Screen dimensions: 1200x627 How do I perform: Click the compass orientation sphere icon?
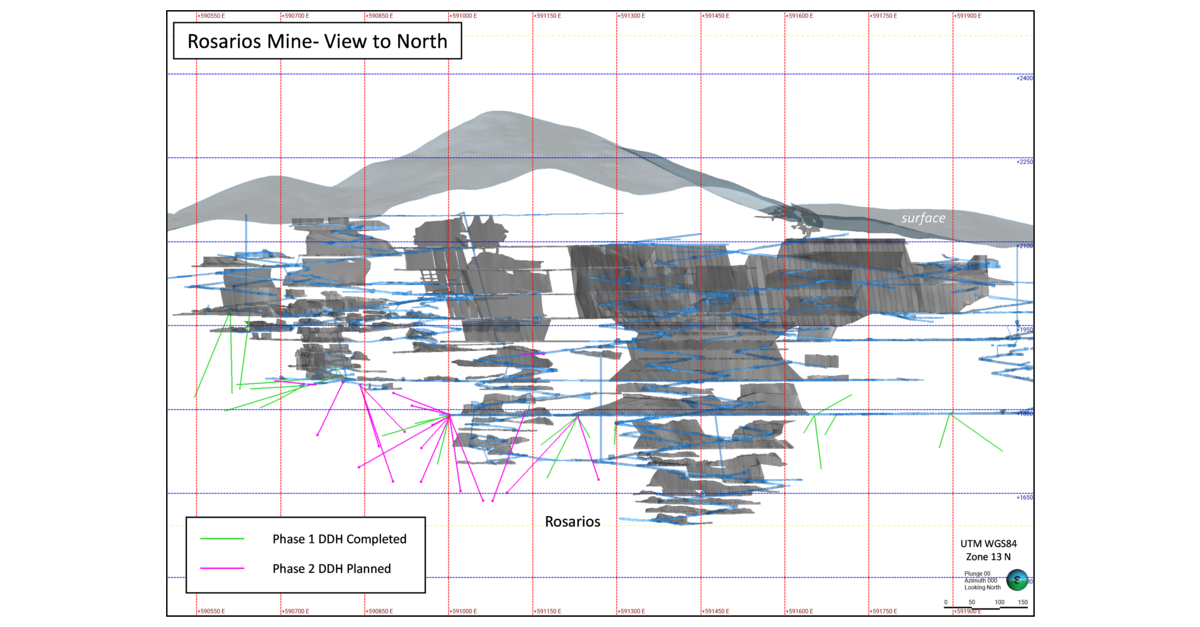[1017, 579]
